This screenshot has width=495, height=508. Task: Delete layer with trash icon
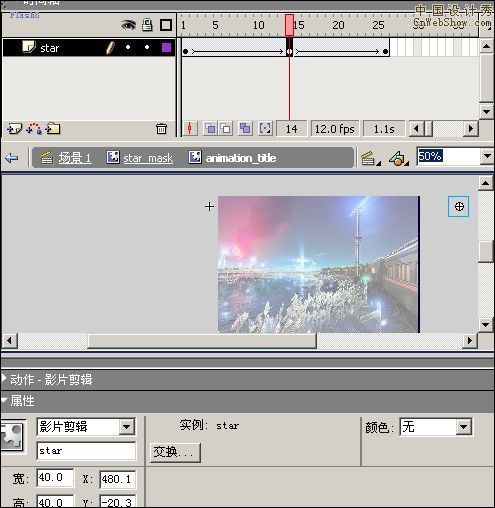click(161, 129)
